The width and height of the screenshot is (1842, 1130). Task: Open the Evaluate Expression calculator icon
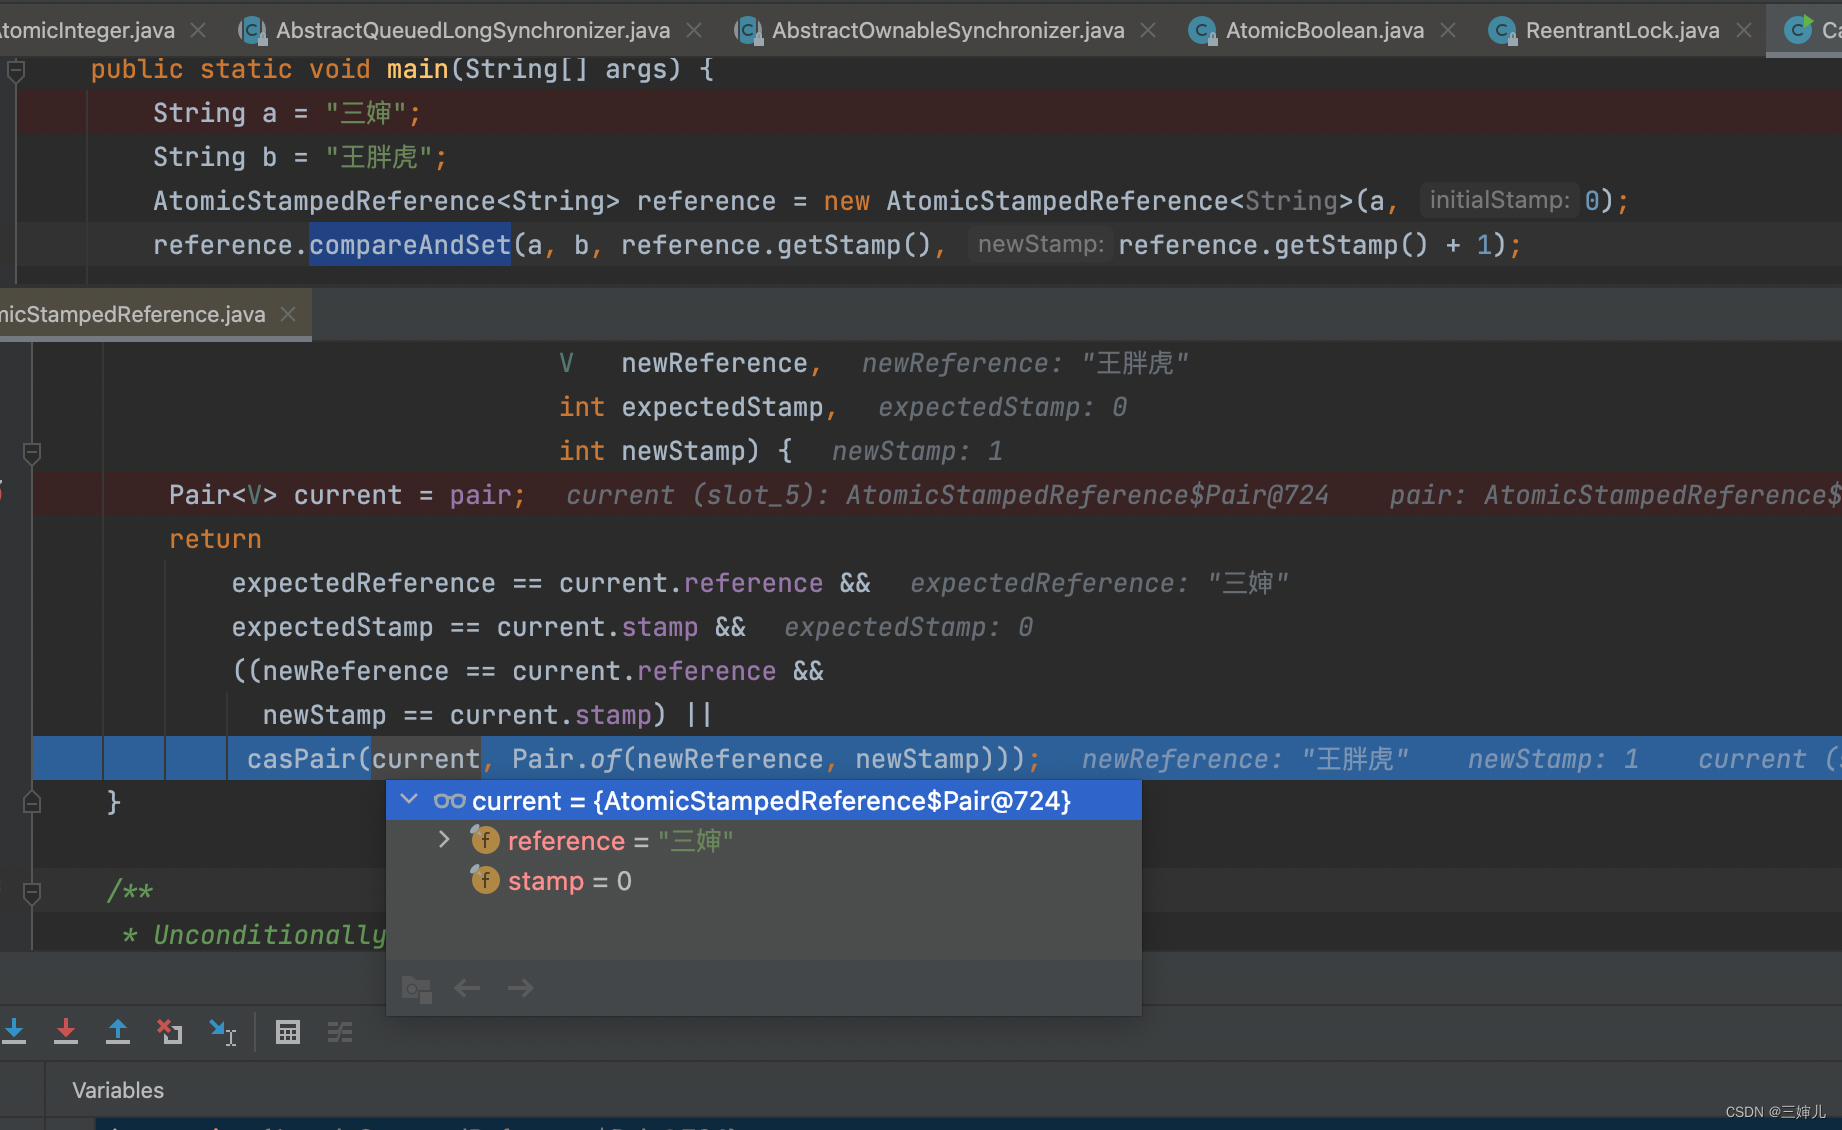288,1031
